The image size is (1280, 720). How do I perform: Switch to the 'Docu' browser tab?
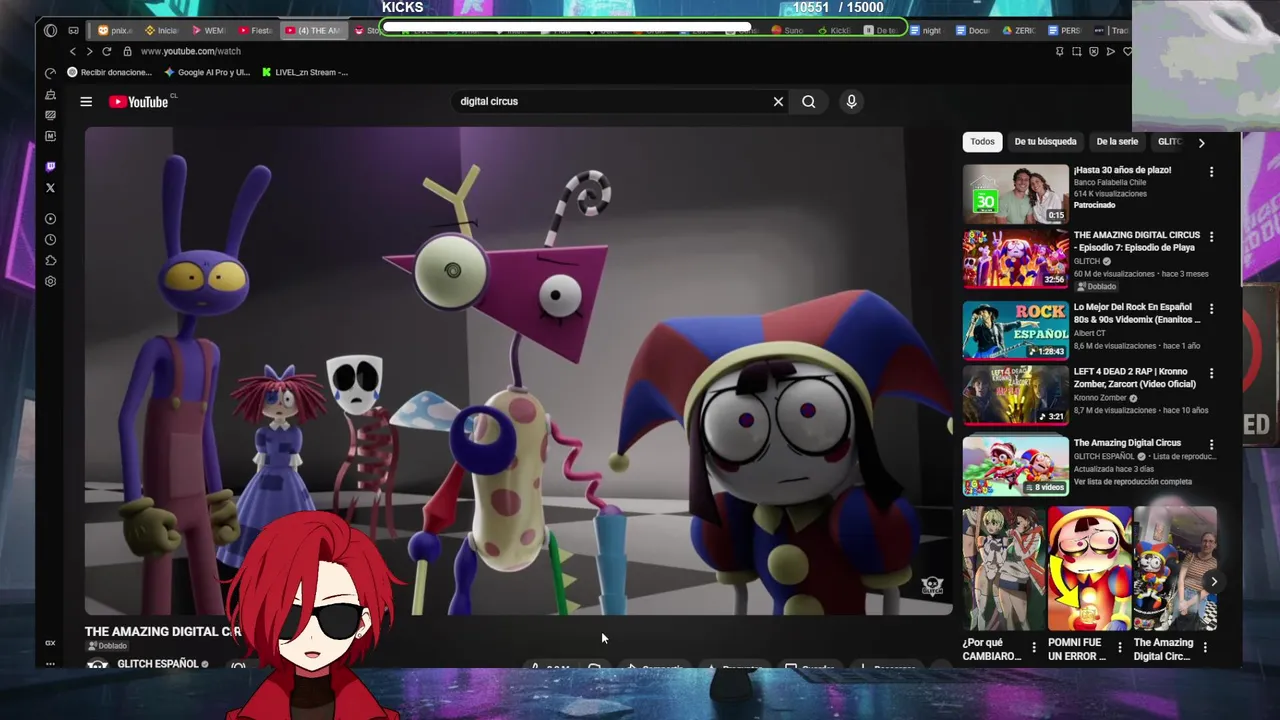point(973,30)
